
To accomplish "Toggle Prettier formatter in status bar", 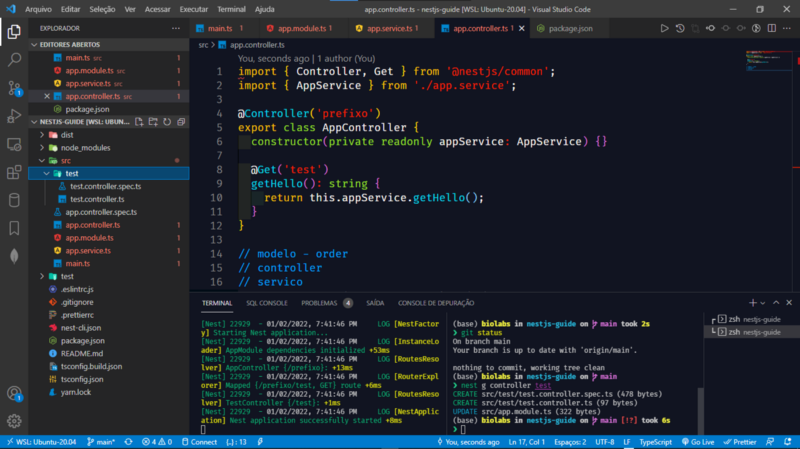I will click(x=740, y=442).
